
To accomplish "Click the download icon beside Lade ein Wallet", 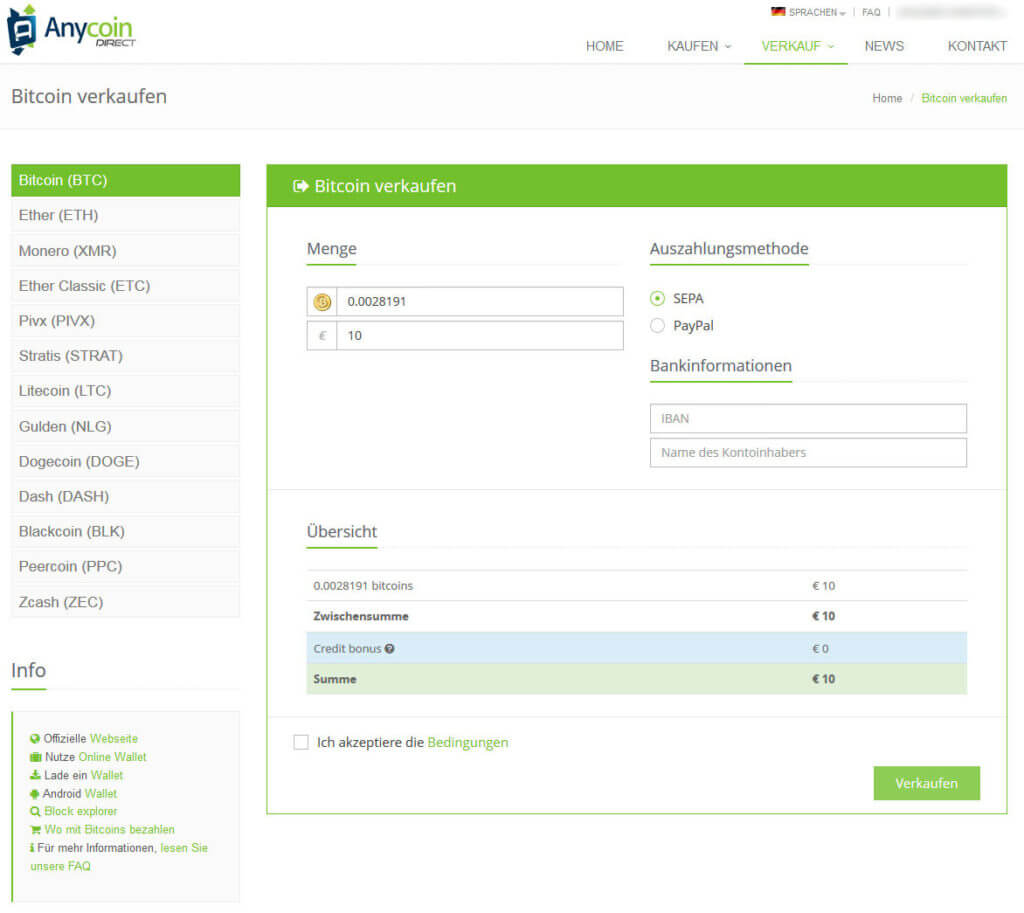I will (35, 775).
